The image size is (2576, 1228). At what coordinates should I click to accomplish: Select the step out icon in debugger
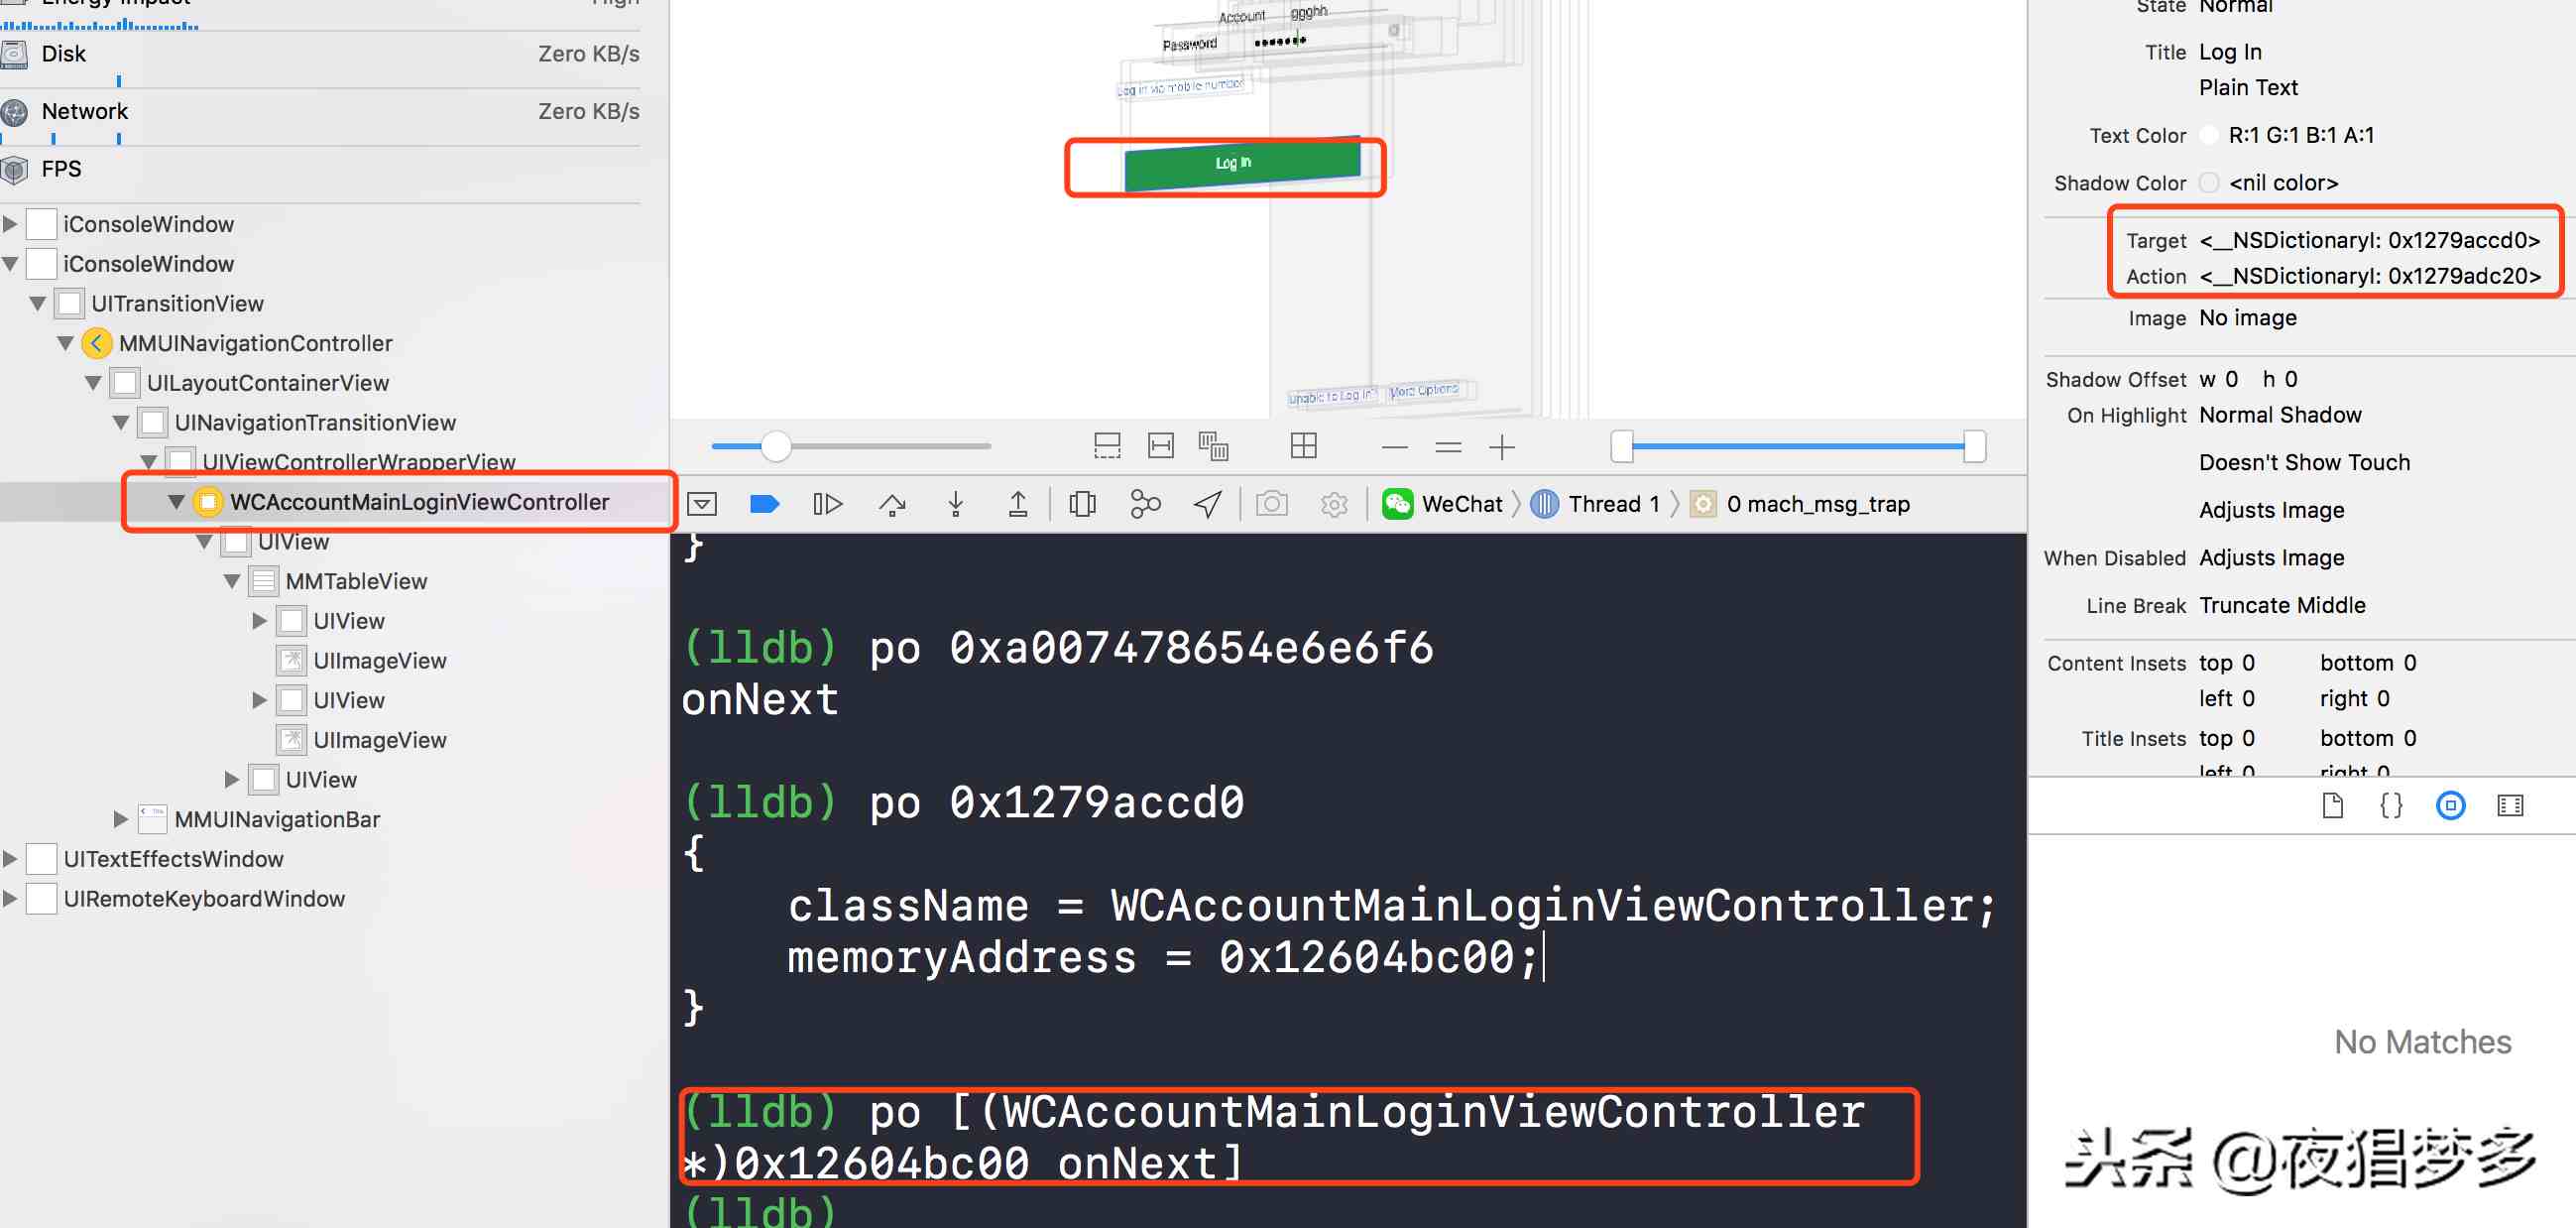1017,503
